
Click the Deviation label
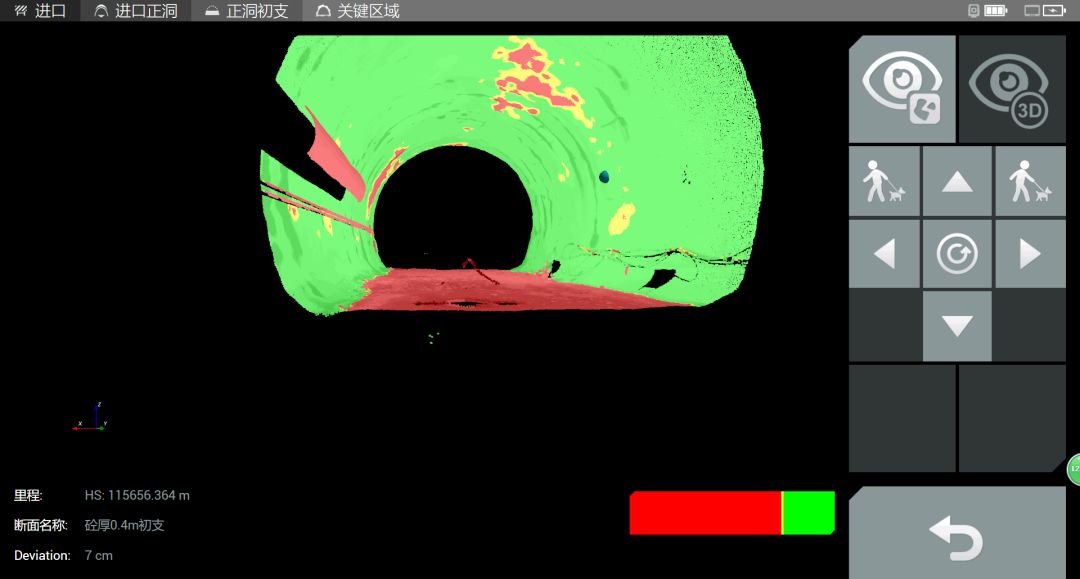42,556
